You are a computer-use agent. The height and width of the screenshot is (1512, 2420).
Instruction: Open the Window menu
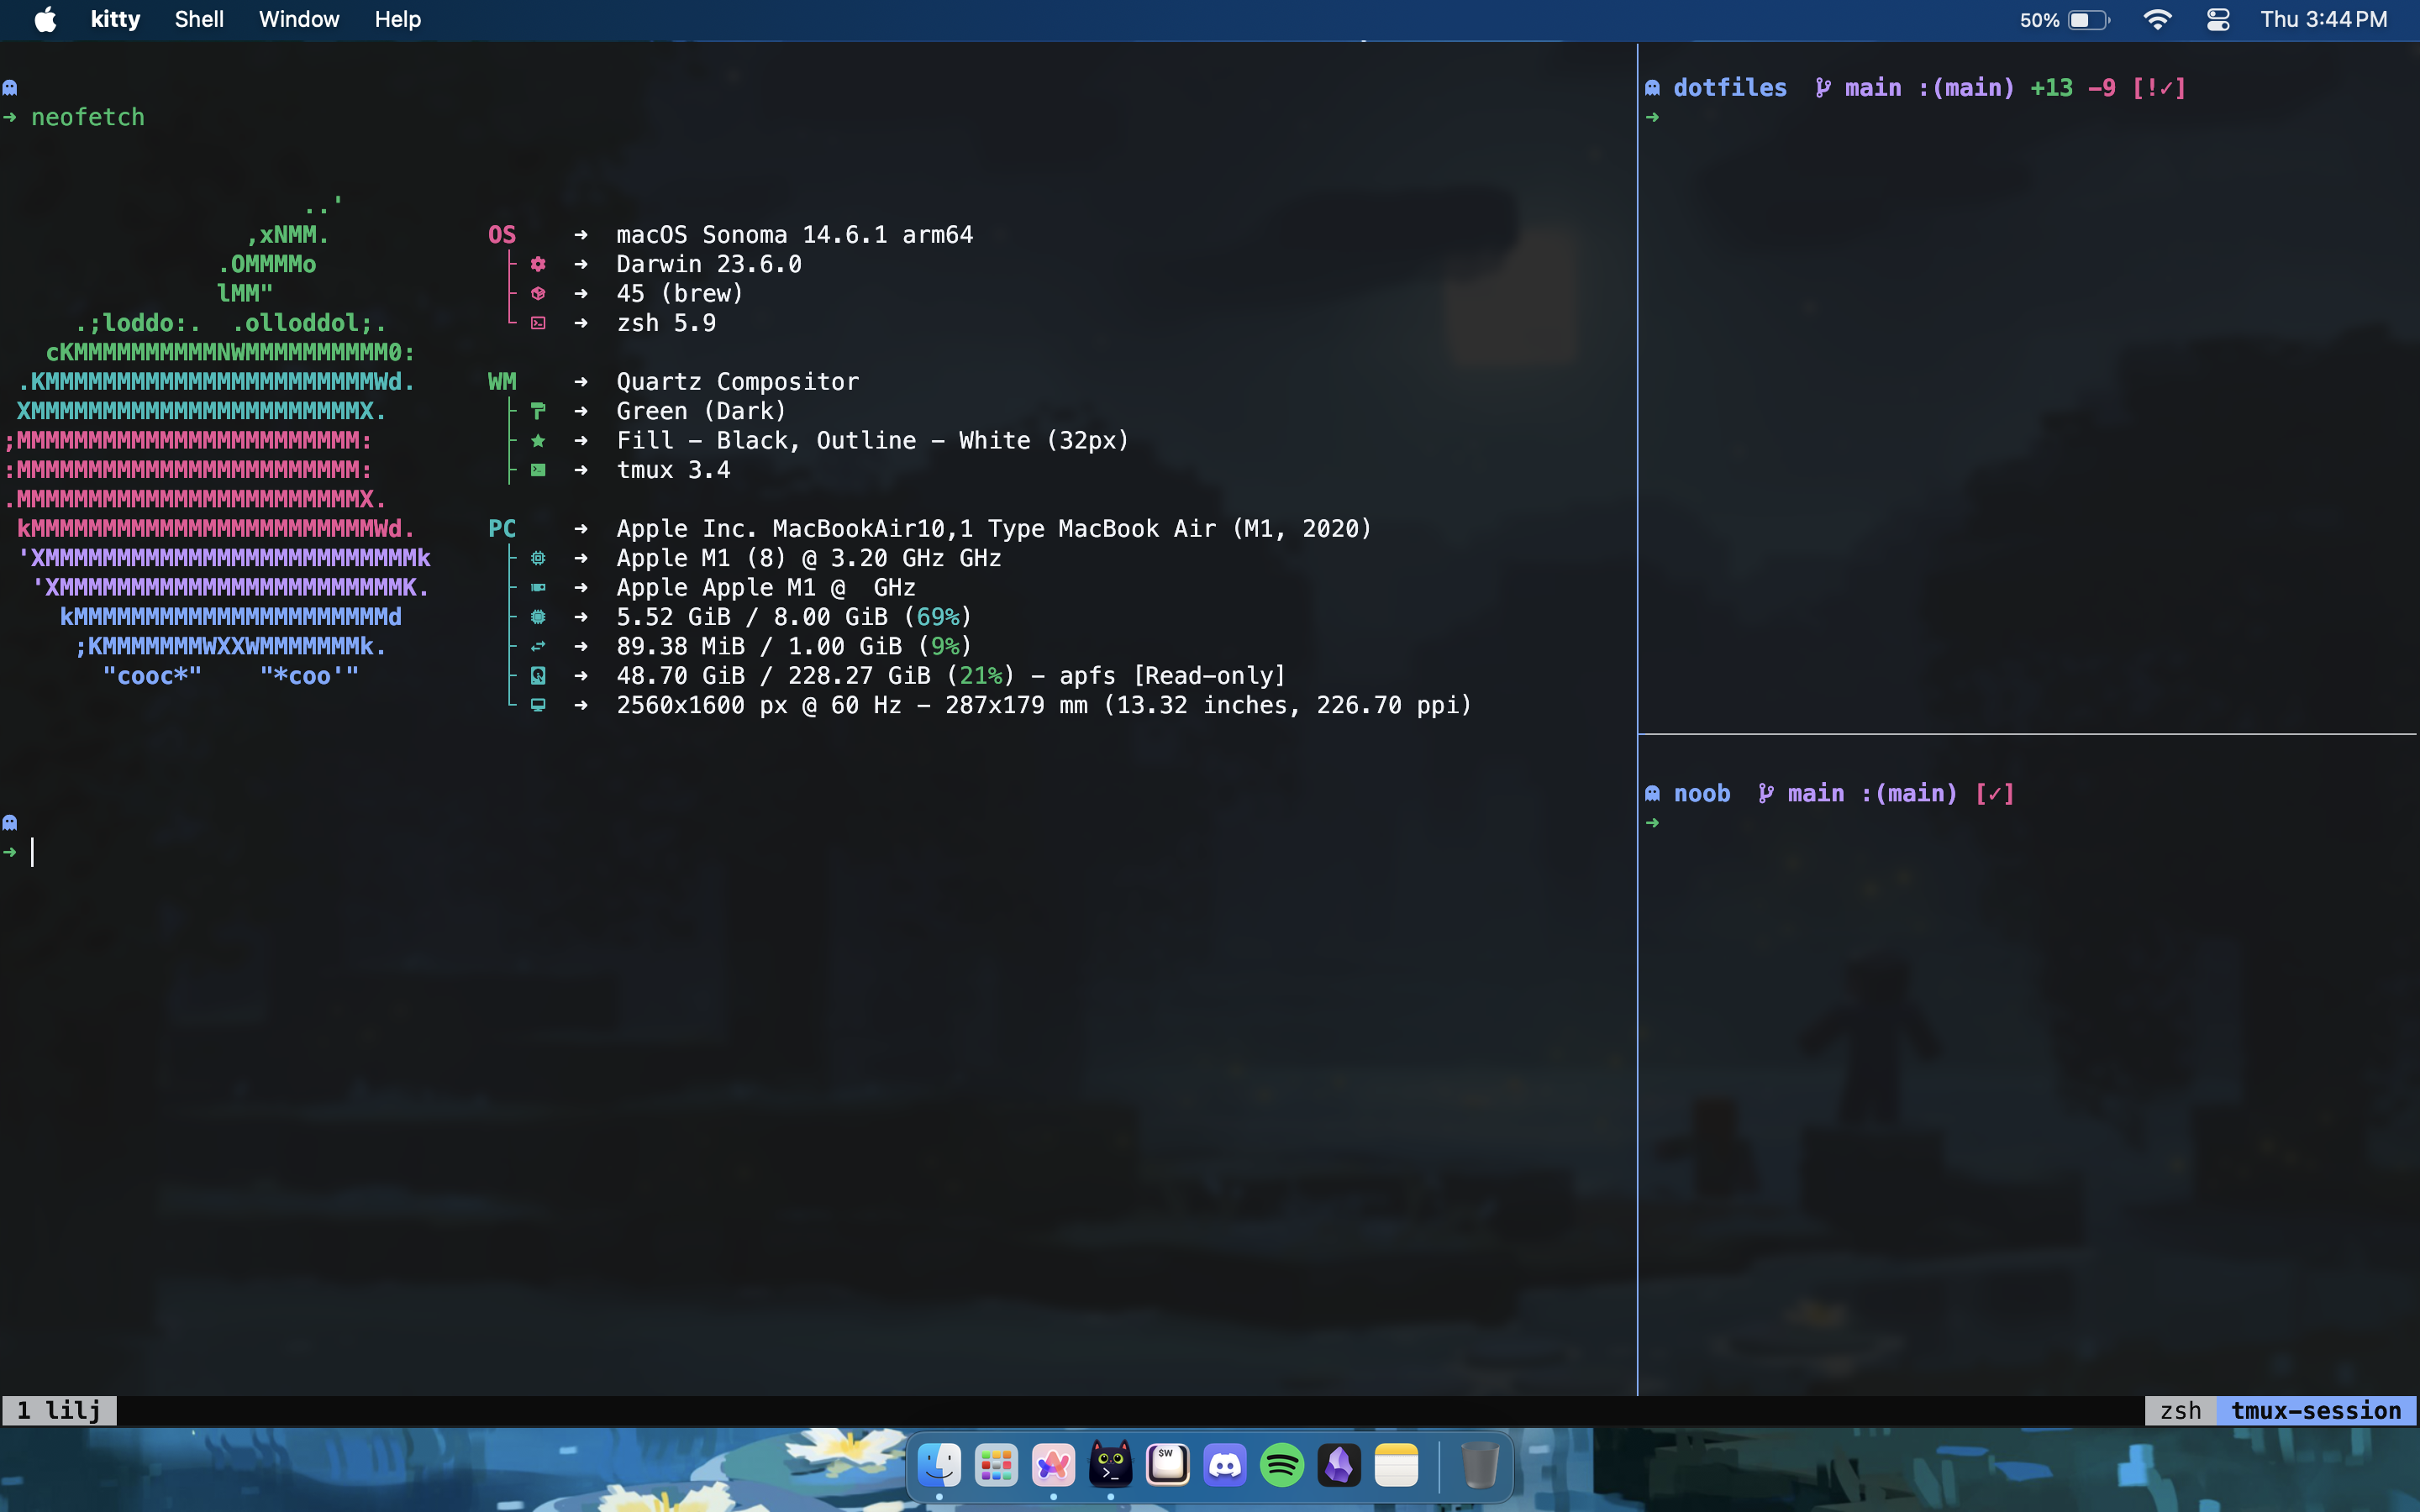click(298, 20)
